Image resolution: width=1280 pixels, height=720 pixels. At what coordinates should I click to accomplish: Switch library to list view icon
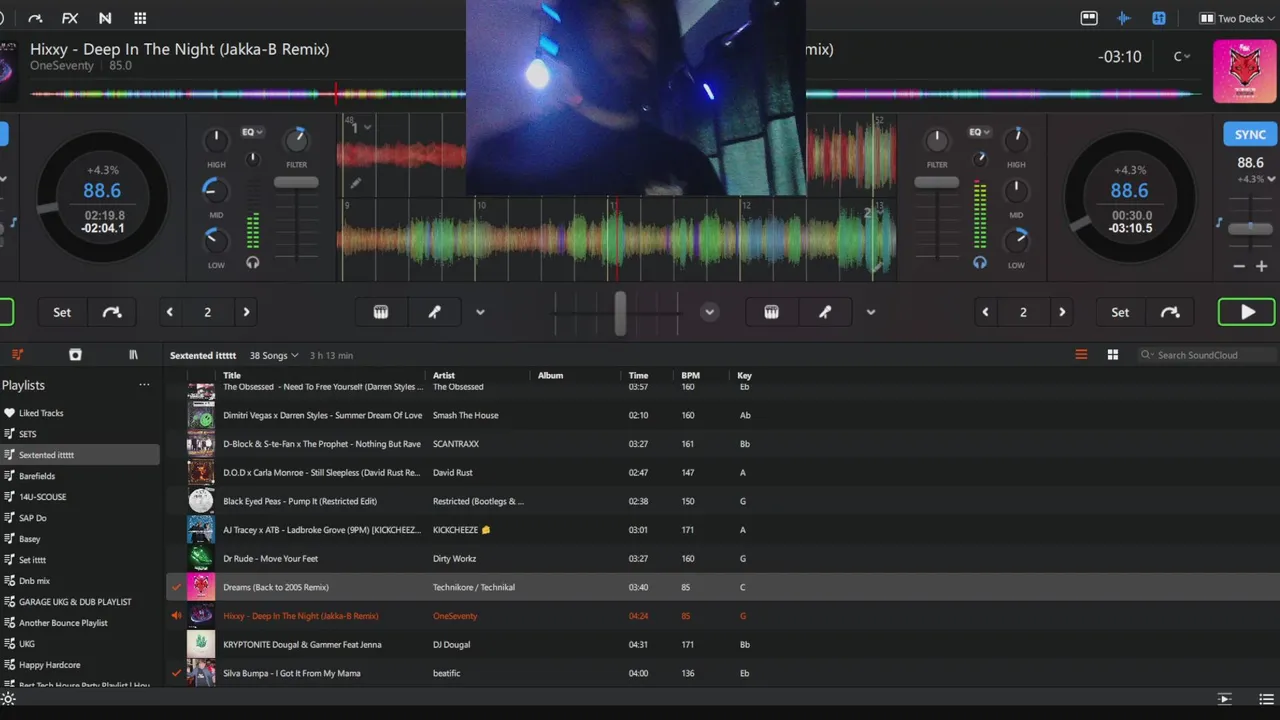pyautogui.click(x=1081, y=355)
